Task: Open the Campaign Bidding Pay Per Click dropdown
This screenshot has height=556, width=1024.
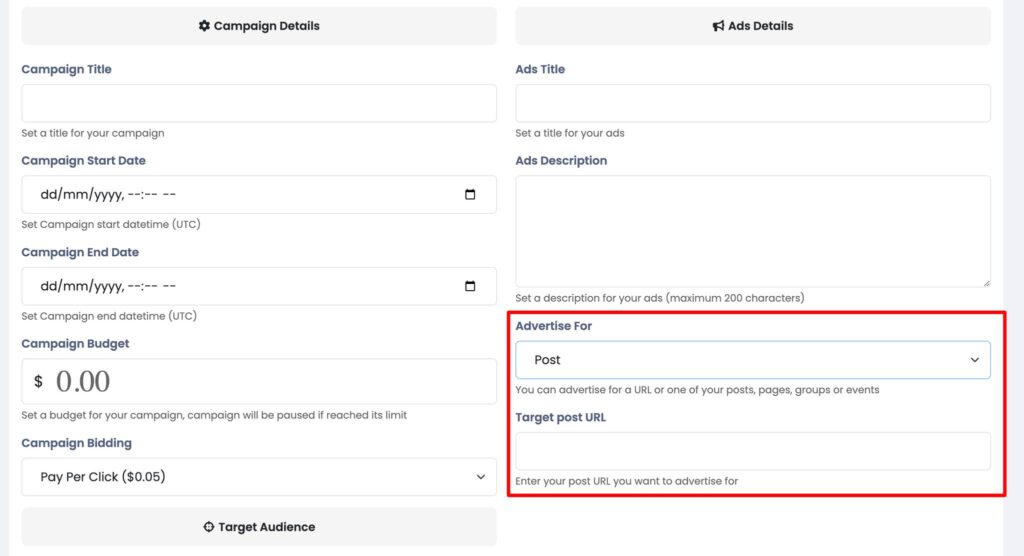Action: point(259,476)
